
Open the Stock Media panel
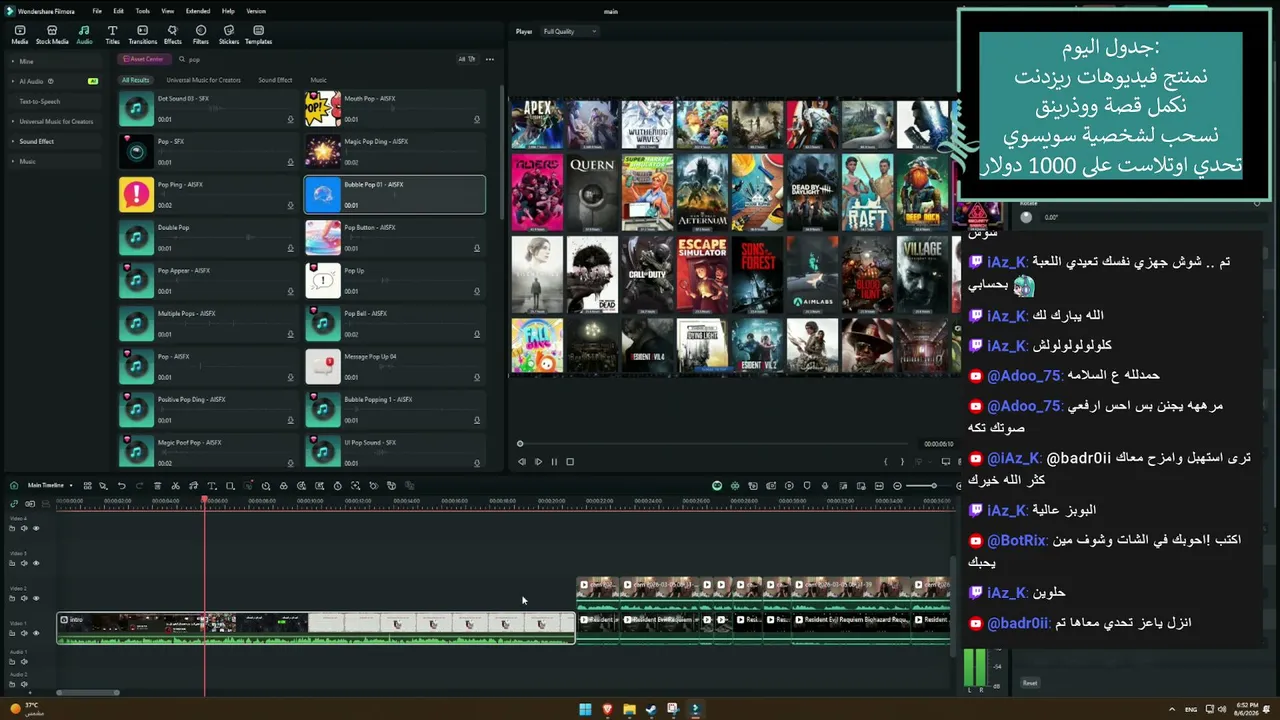(x=52, y=35)
